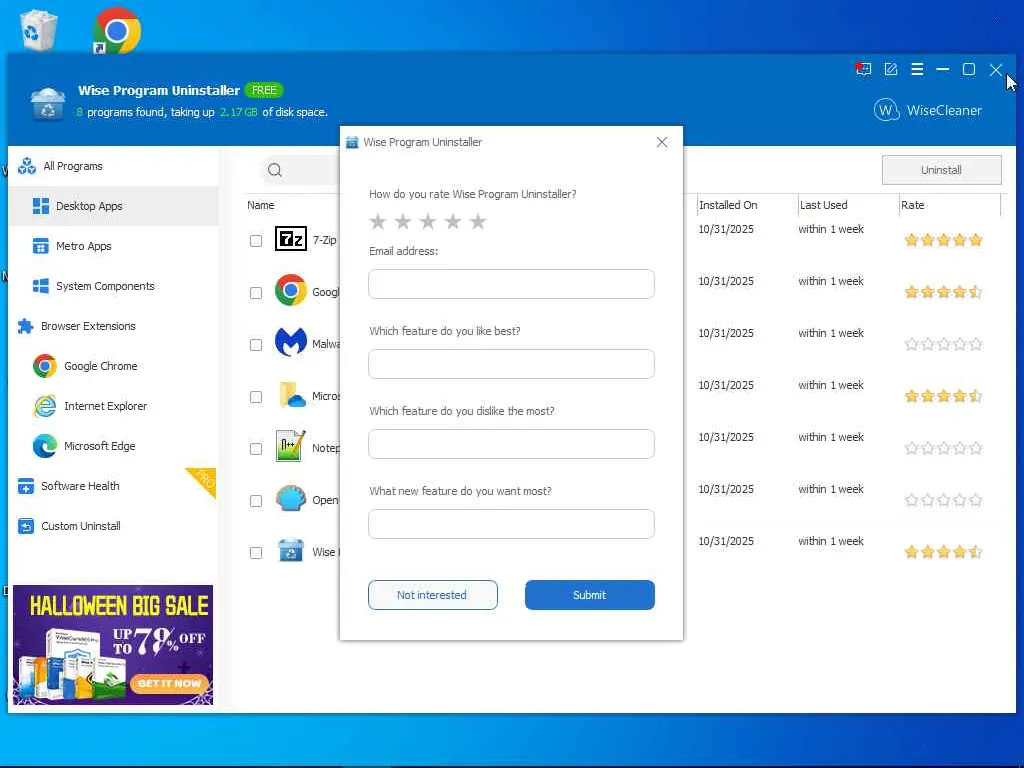Image resolution: width=1024 pixels, height=768 pixels.
Task: Rate four stars in the feedback dialog
Action: [x=453, y=221]
